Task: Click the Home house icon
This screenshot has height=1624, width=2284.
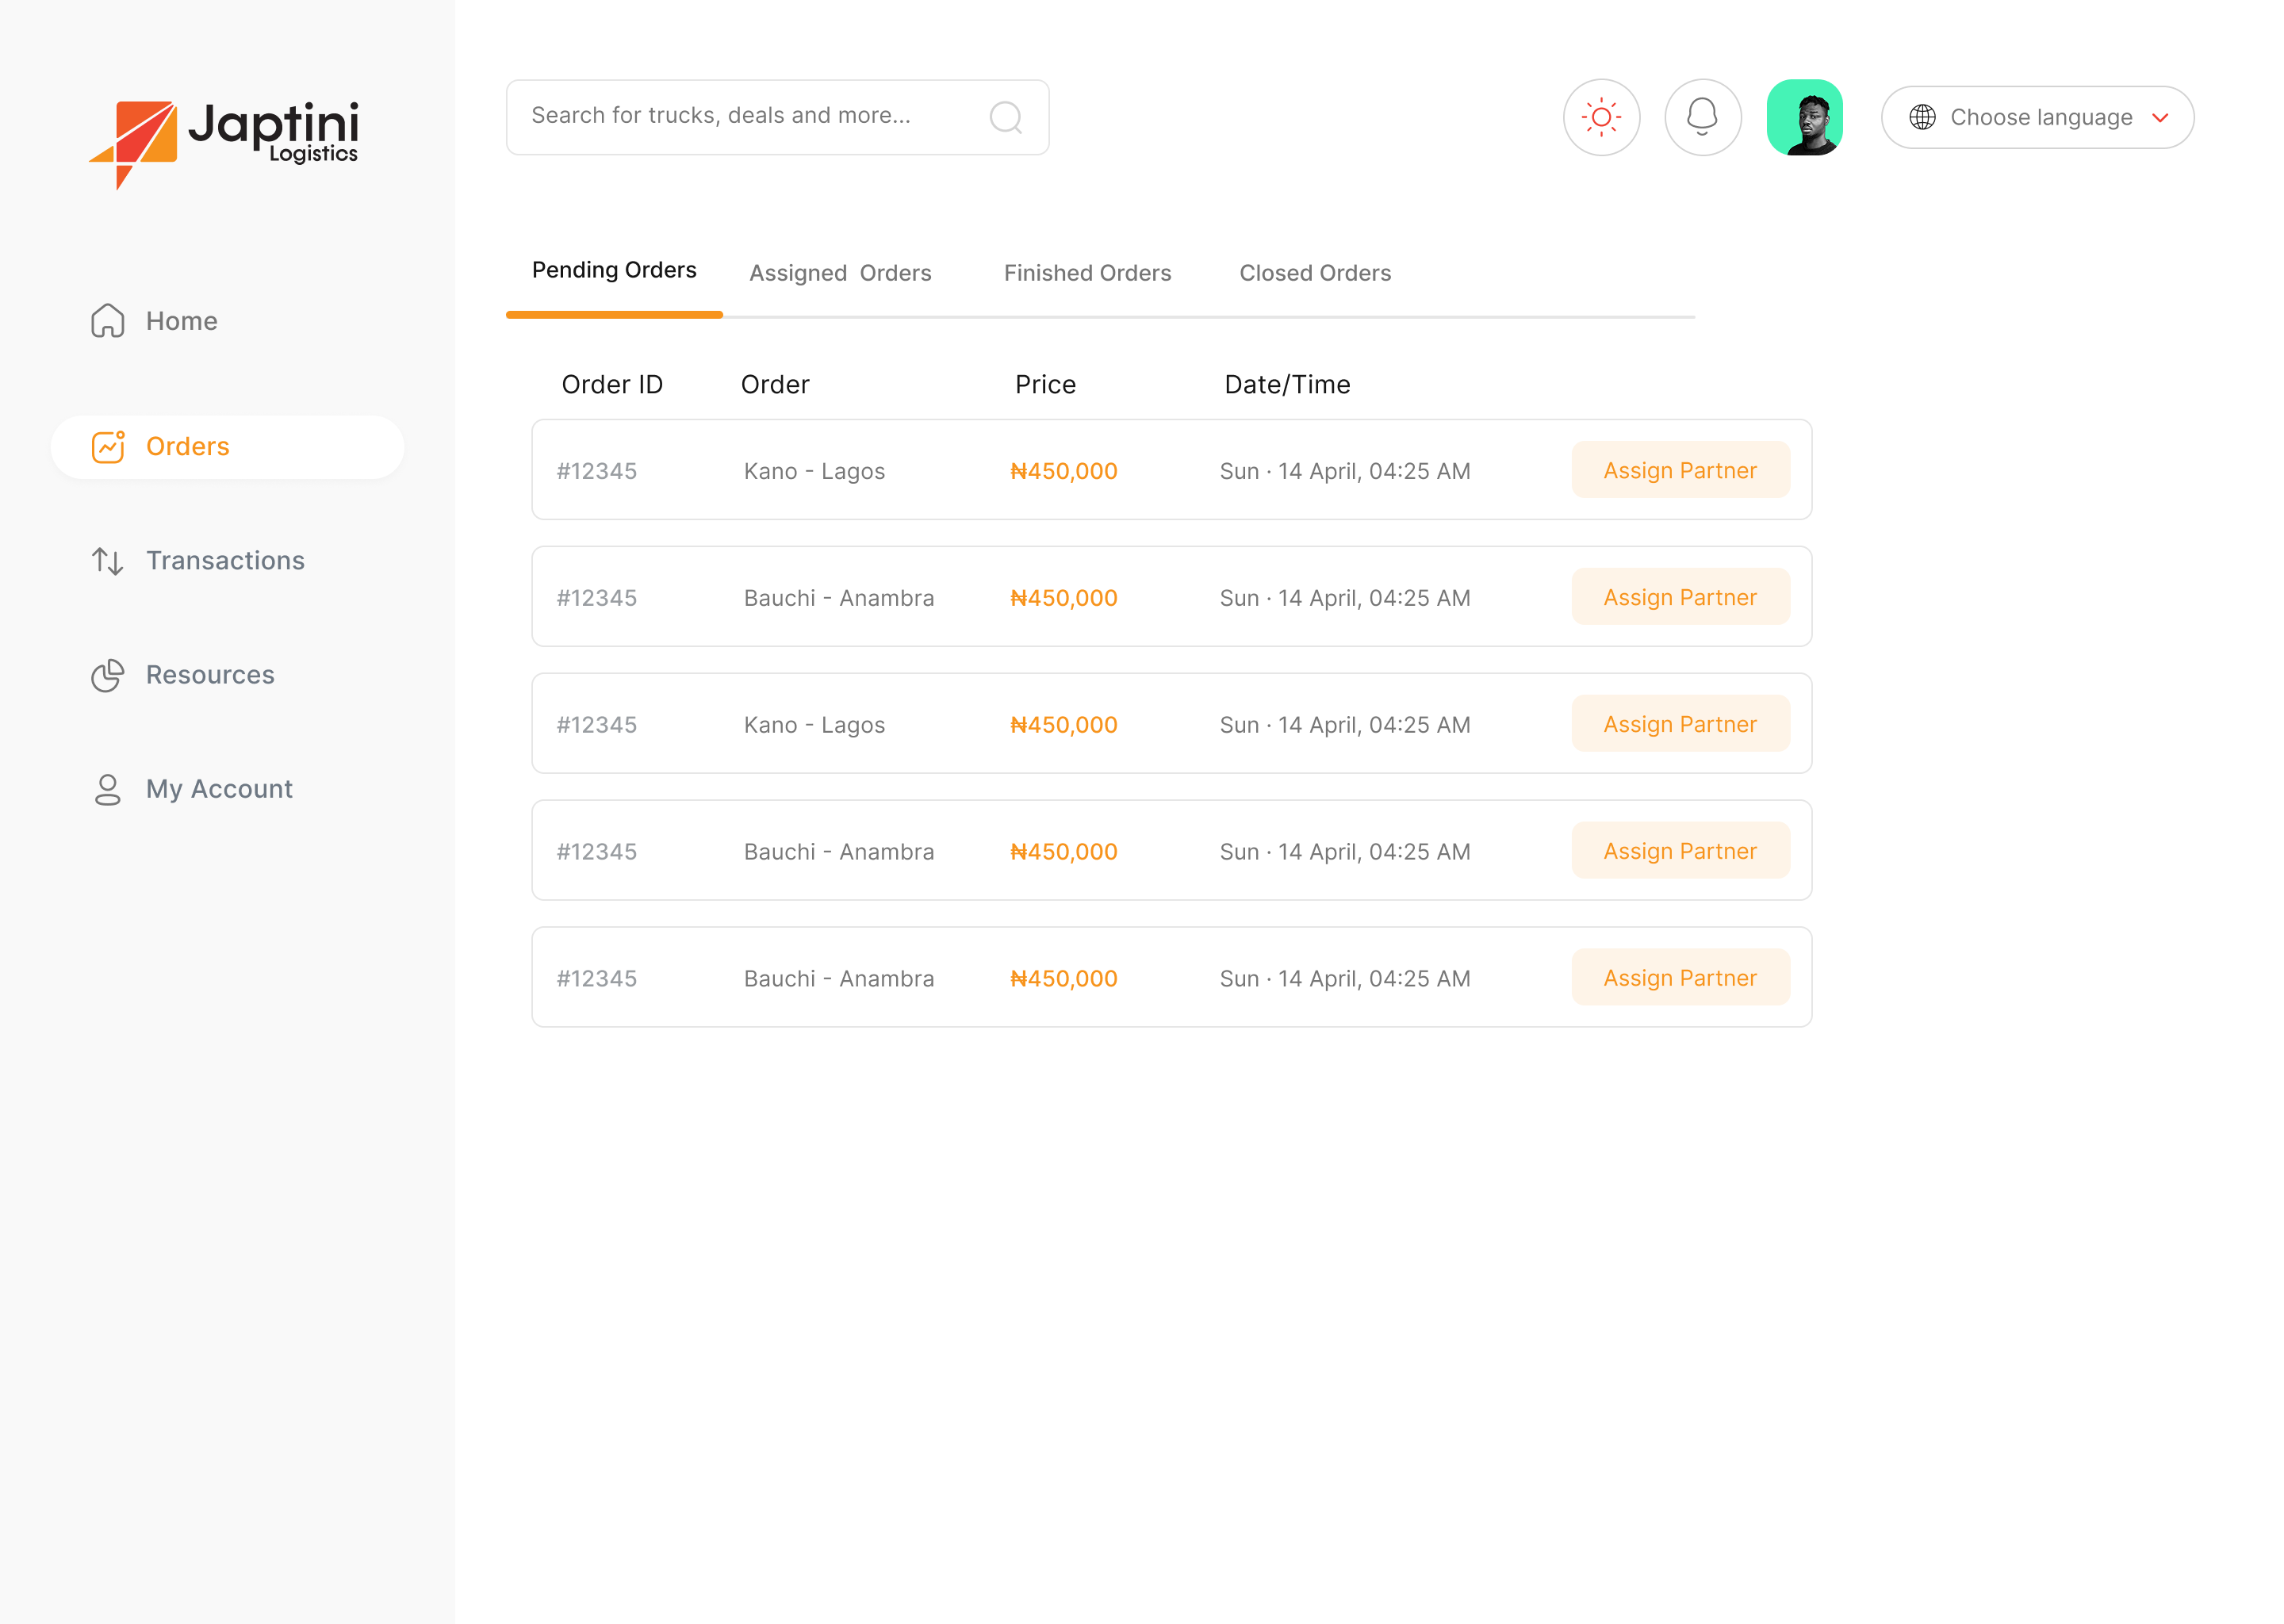Action: (107, 321)
